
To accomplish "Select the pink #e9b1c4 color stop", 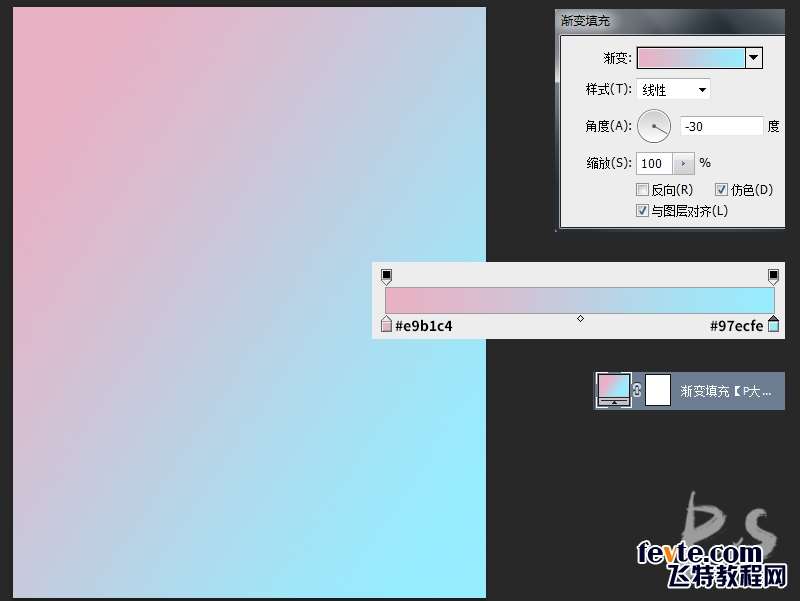I will 386,324.
